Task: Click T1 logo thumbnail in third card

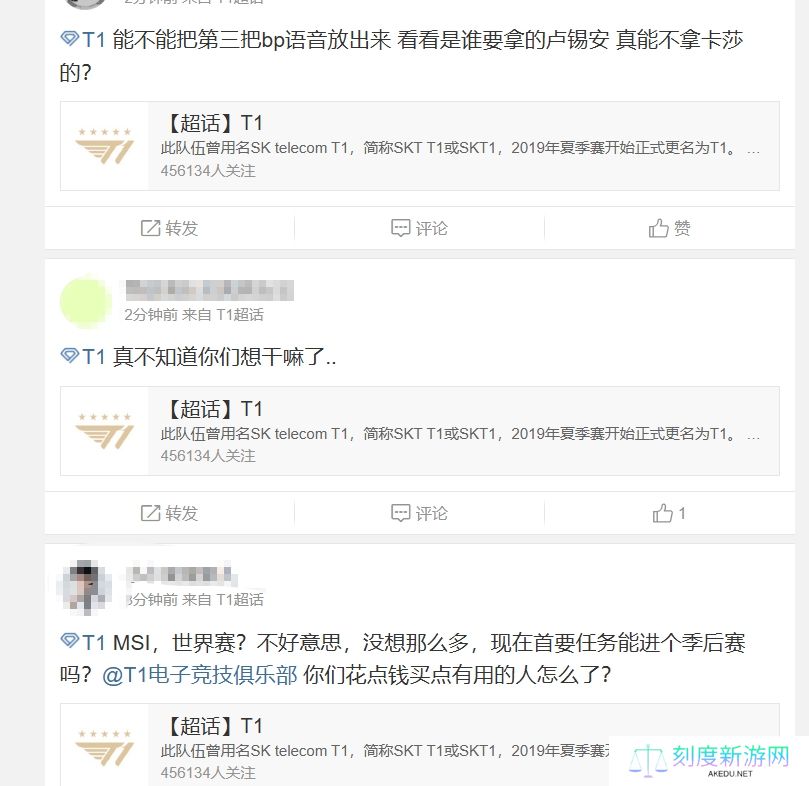Action: 105,746
